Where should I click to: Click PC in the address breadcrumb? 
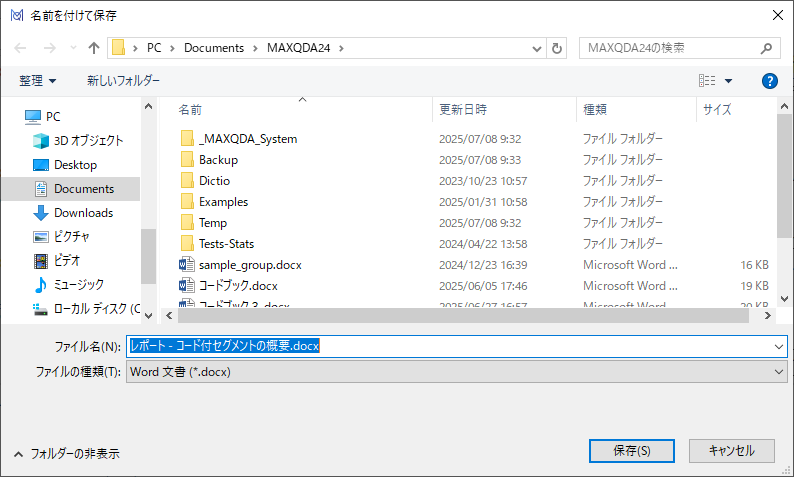point(154,48)
